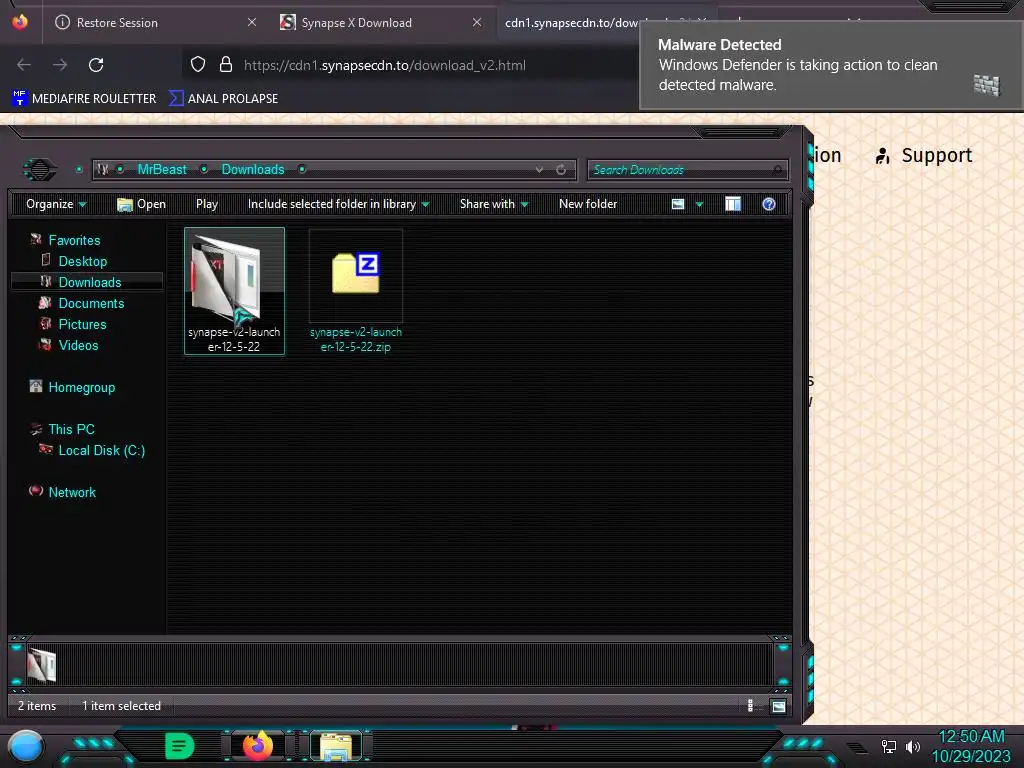The image size is (1024, 768).
Task: Click the Firefox logo in tab bar
Action: 20,22
